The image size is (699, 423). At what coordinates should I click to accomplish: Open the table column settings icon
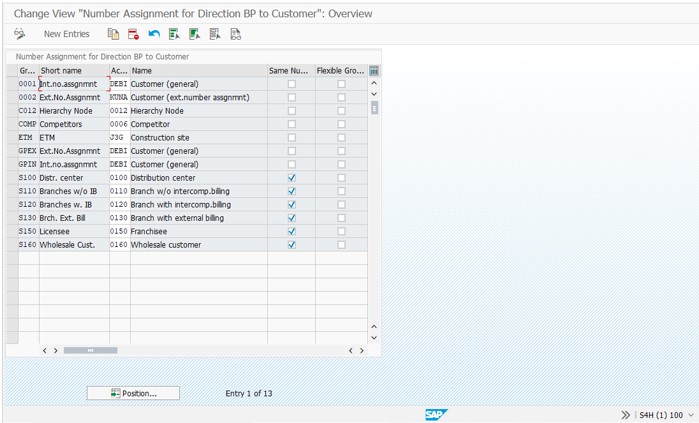374,70
